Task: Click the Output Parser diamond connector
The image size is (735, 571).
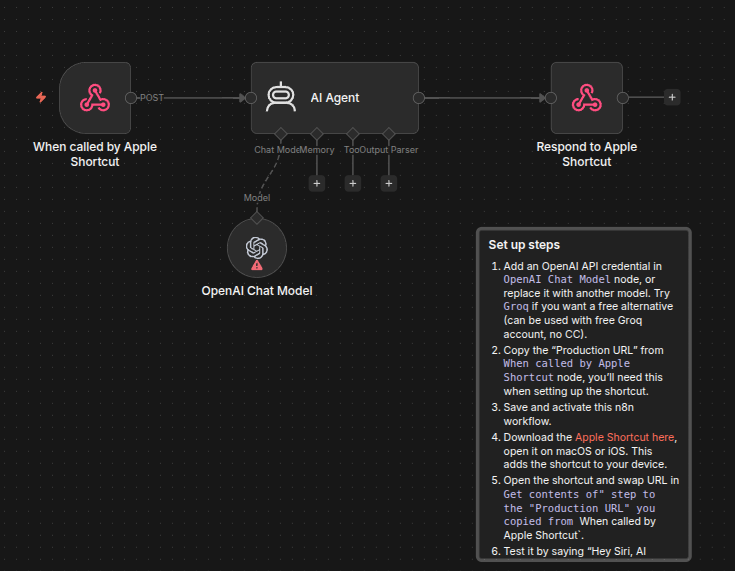Action: pyautogui.click(x=389, y=134)
